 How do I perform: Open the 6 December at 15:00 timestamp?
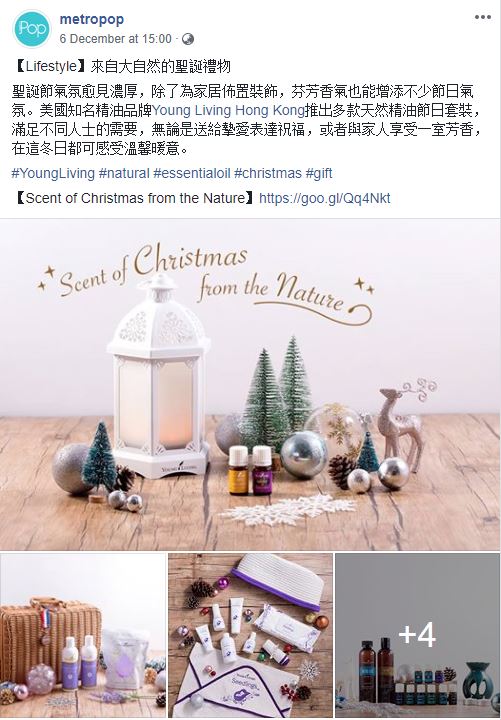116,39
